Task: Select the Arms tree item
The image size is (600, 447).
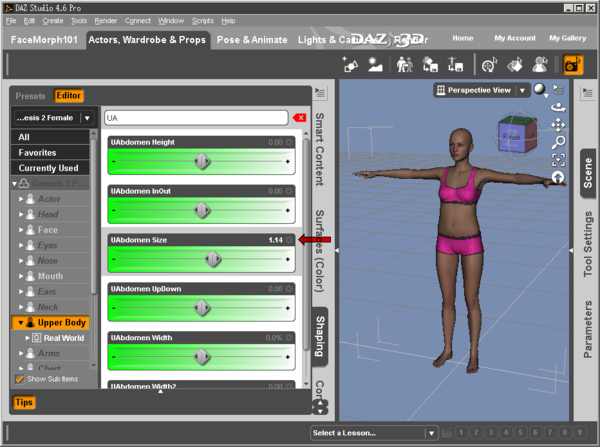Action: point(49,353)
